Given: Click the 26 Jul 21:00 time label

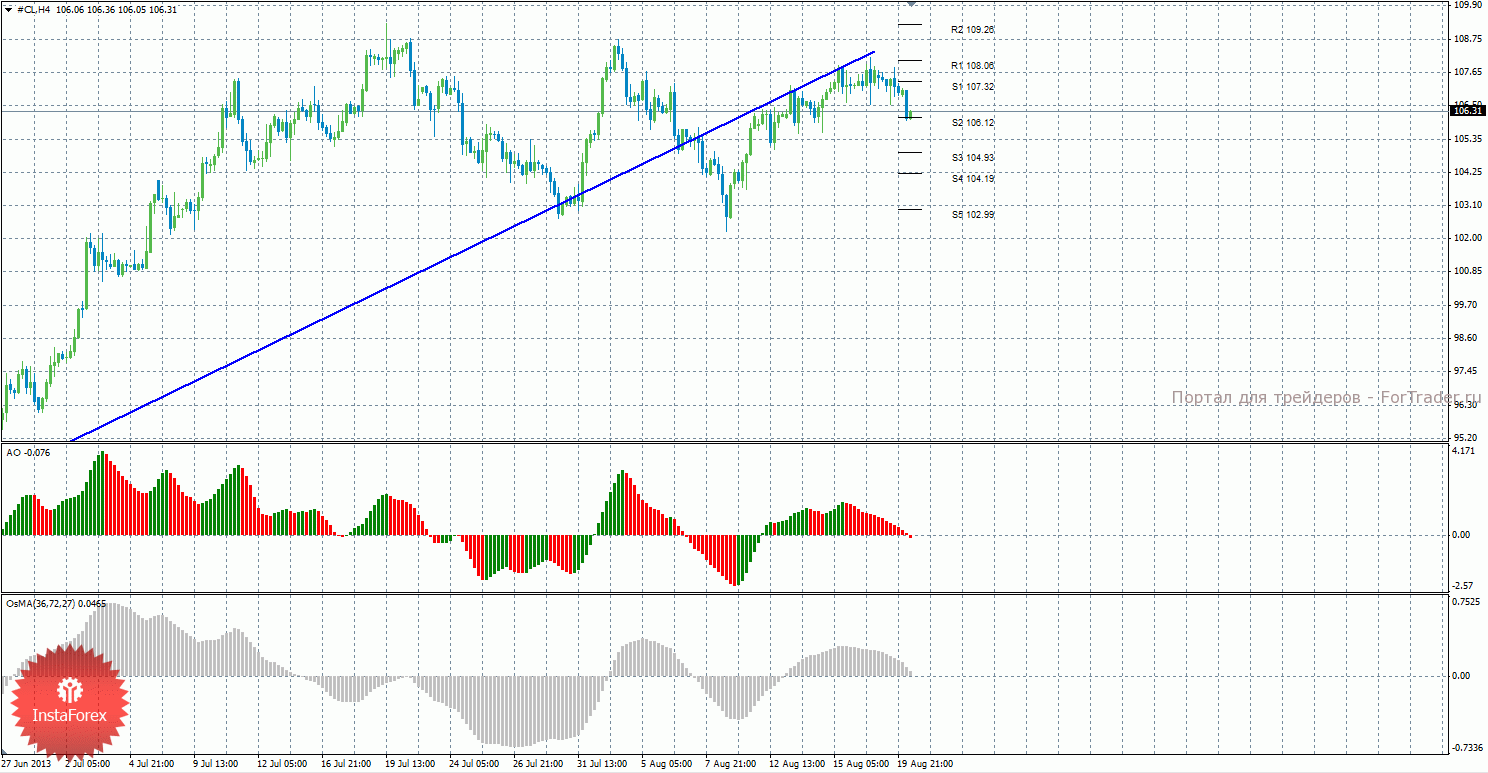Looking at the screenshot, I should (538, 764).
